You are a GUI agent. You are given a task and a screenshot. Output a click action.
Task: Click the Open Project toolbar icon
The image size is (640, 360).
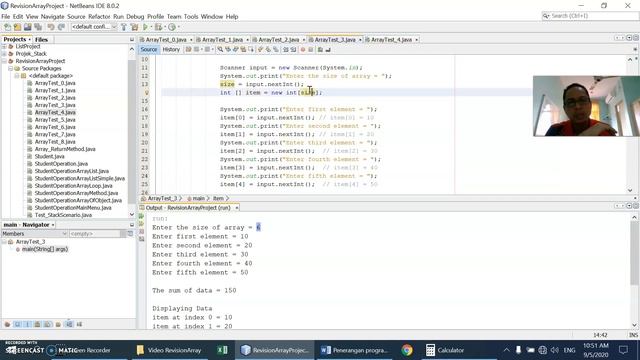[27, 27]
